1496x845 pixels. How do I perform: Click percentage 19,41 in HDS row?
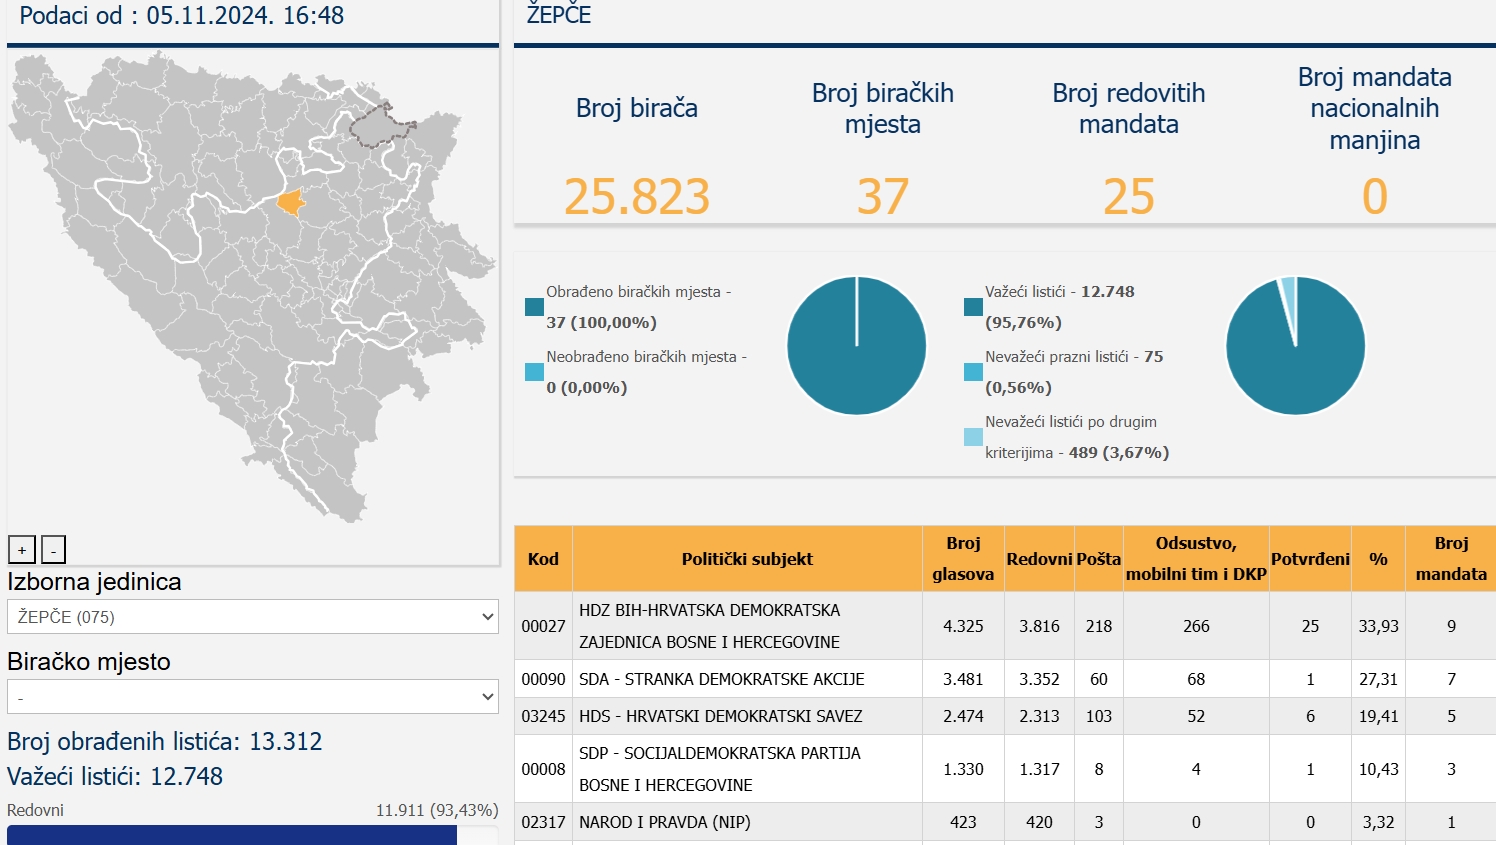tap(1378, 716)
